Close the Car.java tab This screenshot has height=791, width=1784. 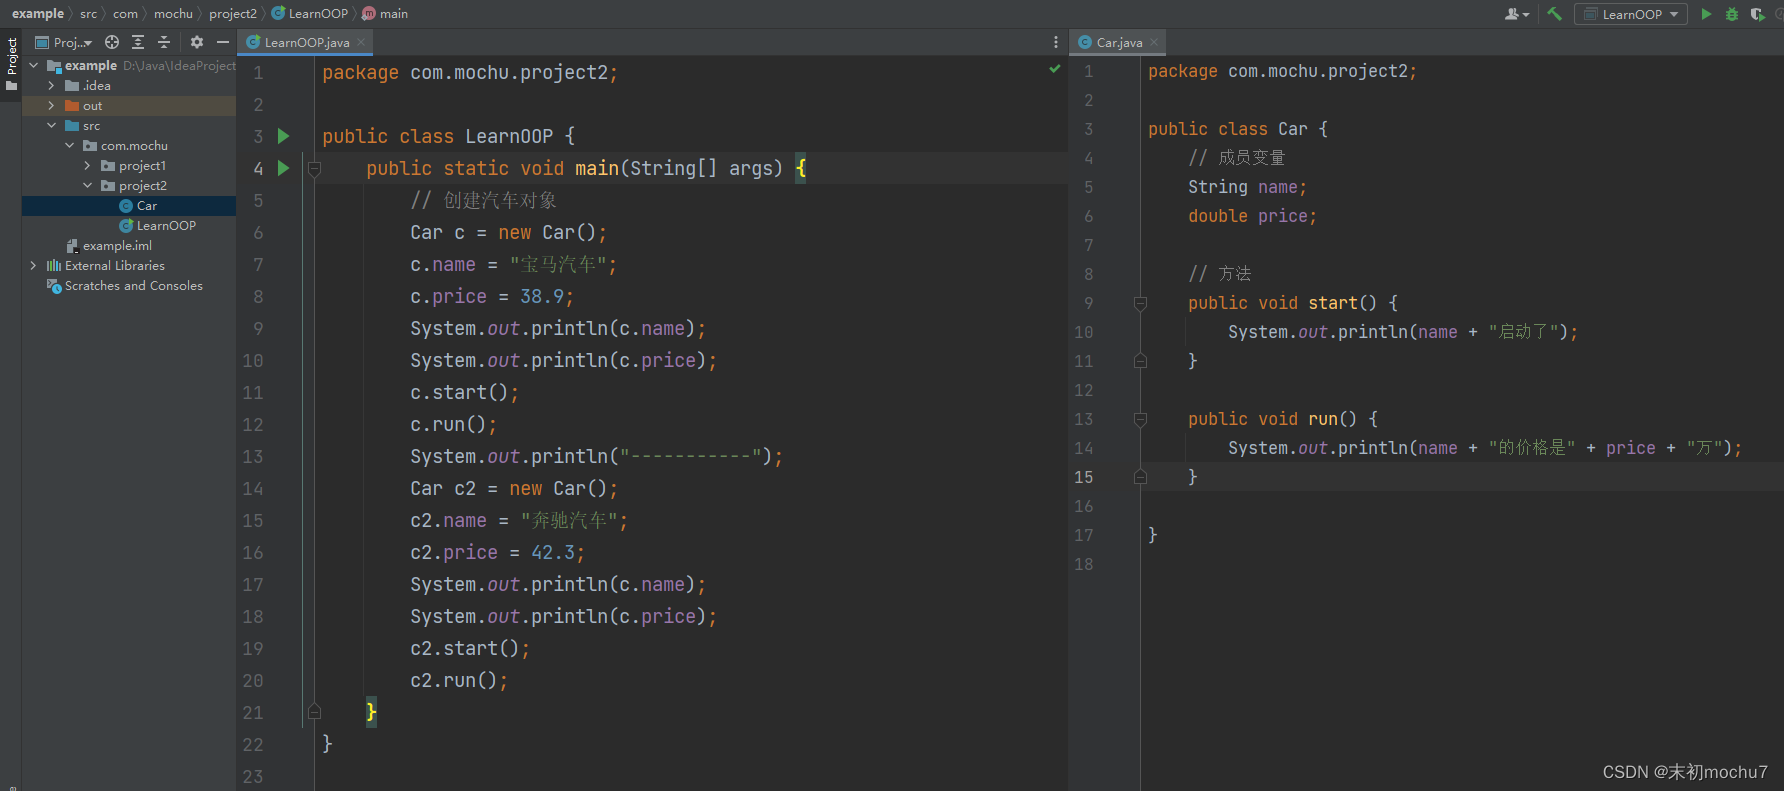pos(1154,42)
